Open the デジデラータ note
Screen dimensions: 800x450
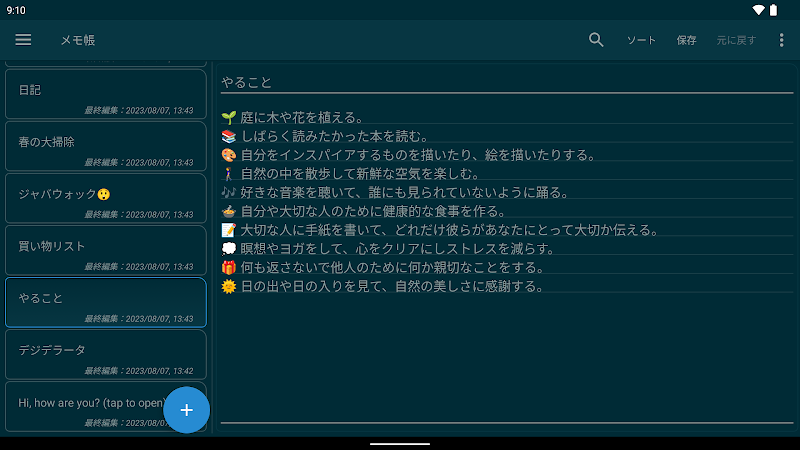point(105,354)
